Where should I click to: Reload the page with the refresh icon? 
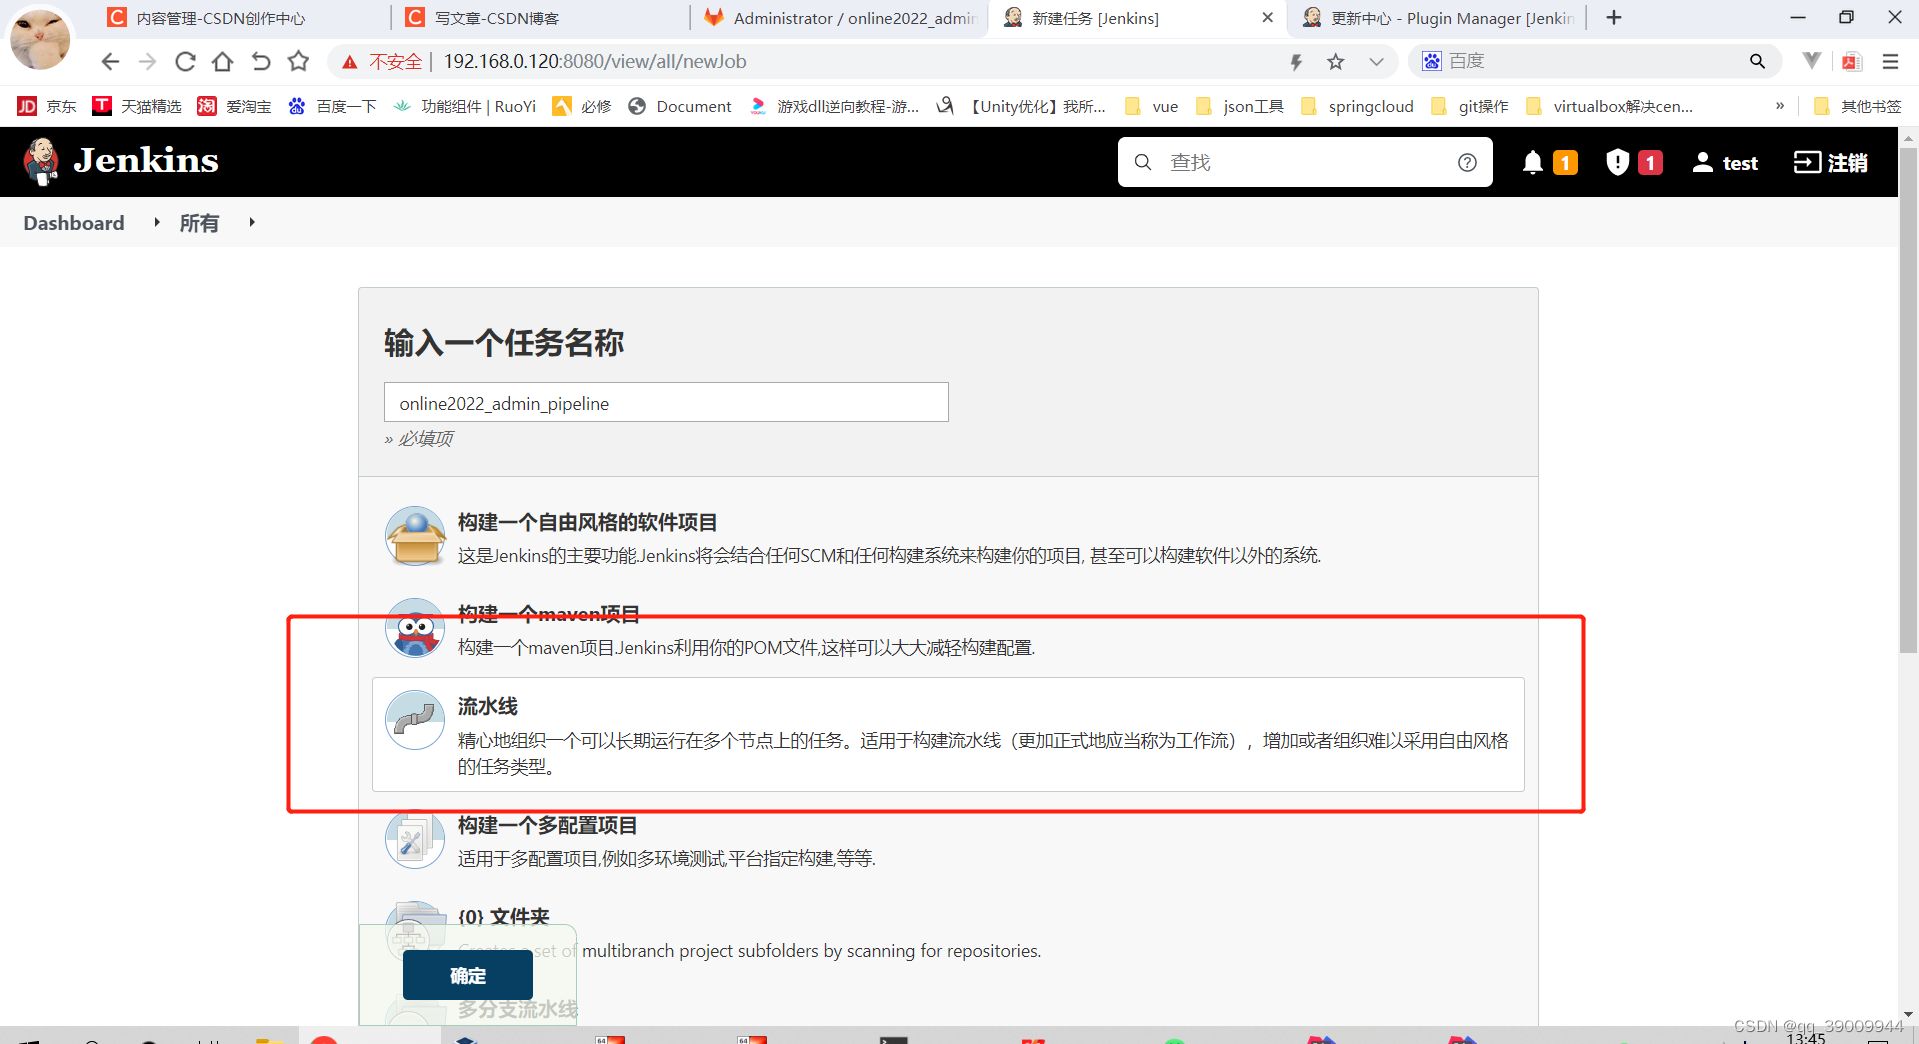click(x=185, y=62)
